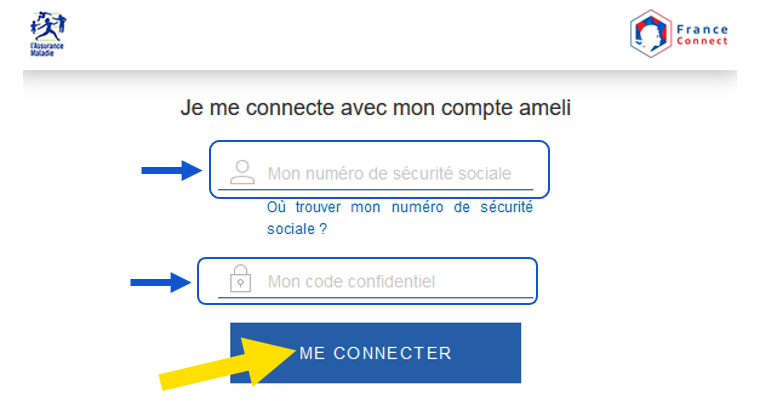Click the grey shadow bar under the header

(380, 80)
